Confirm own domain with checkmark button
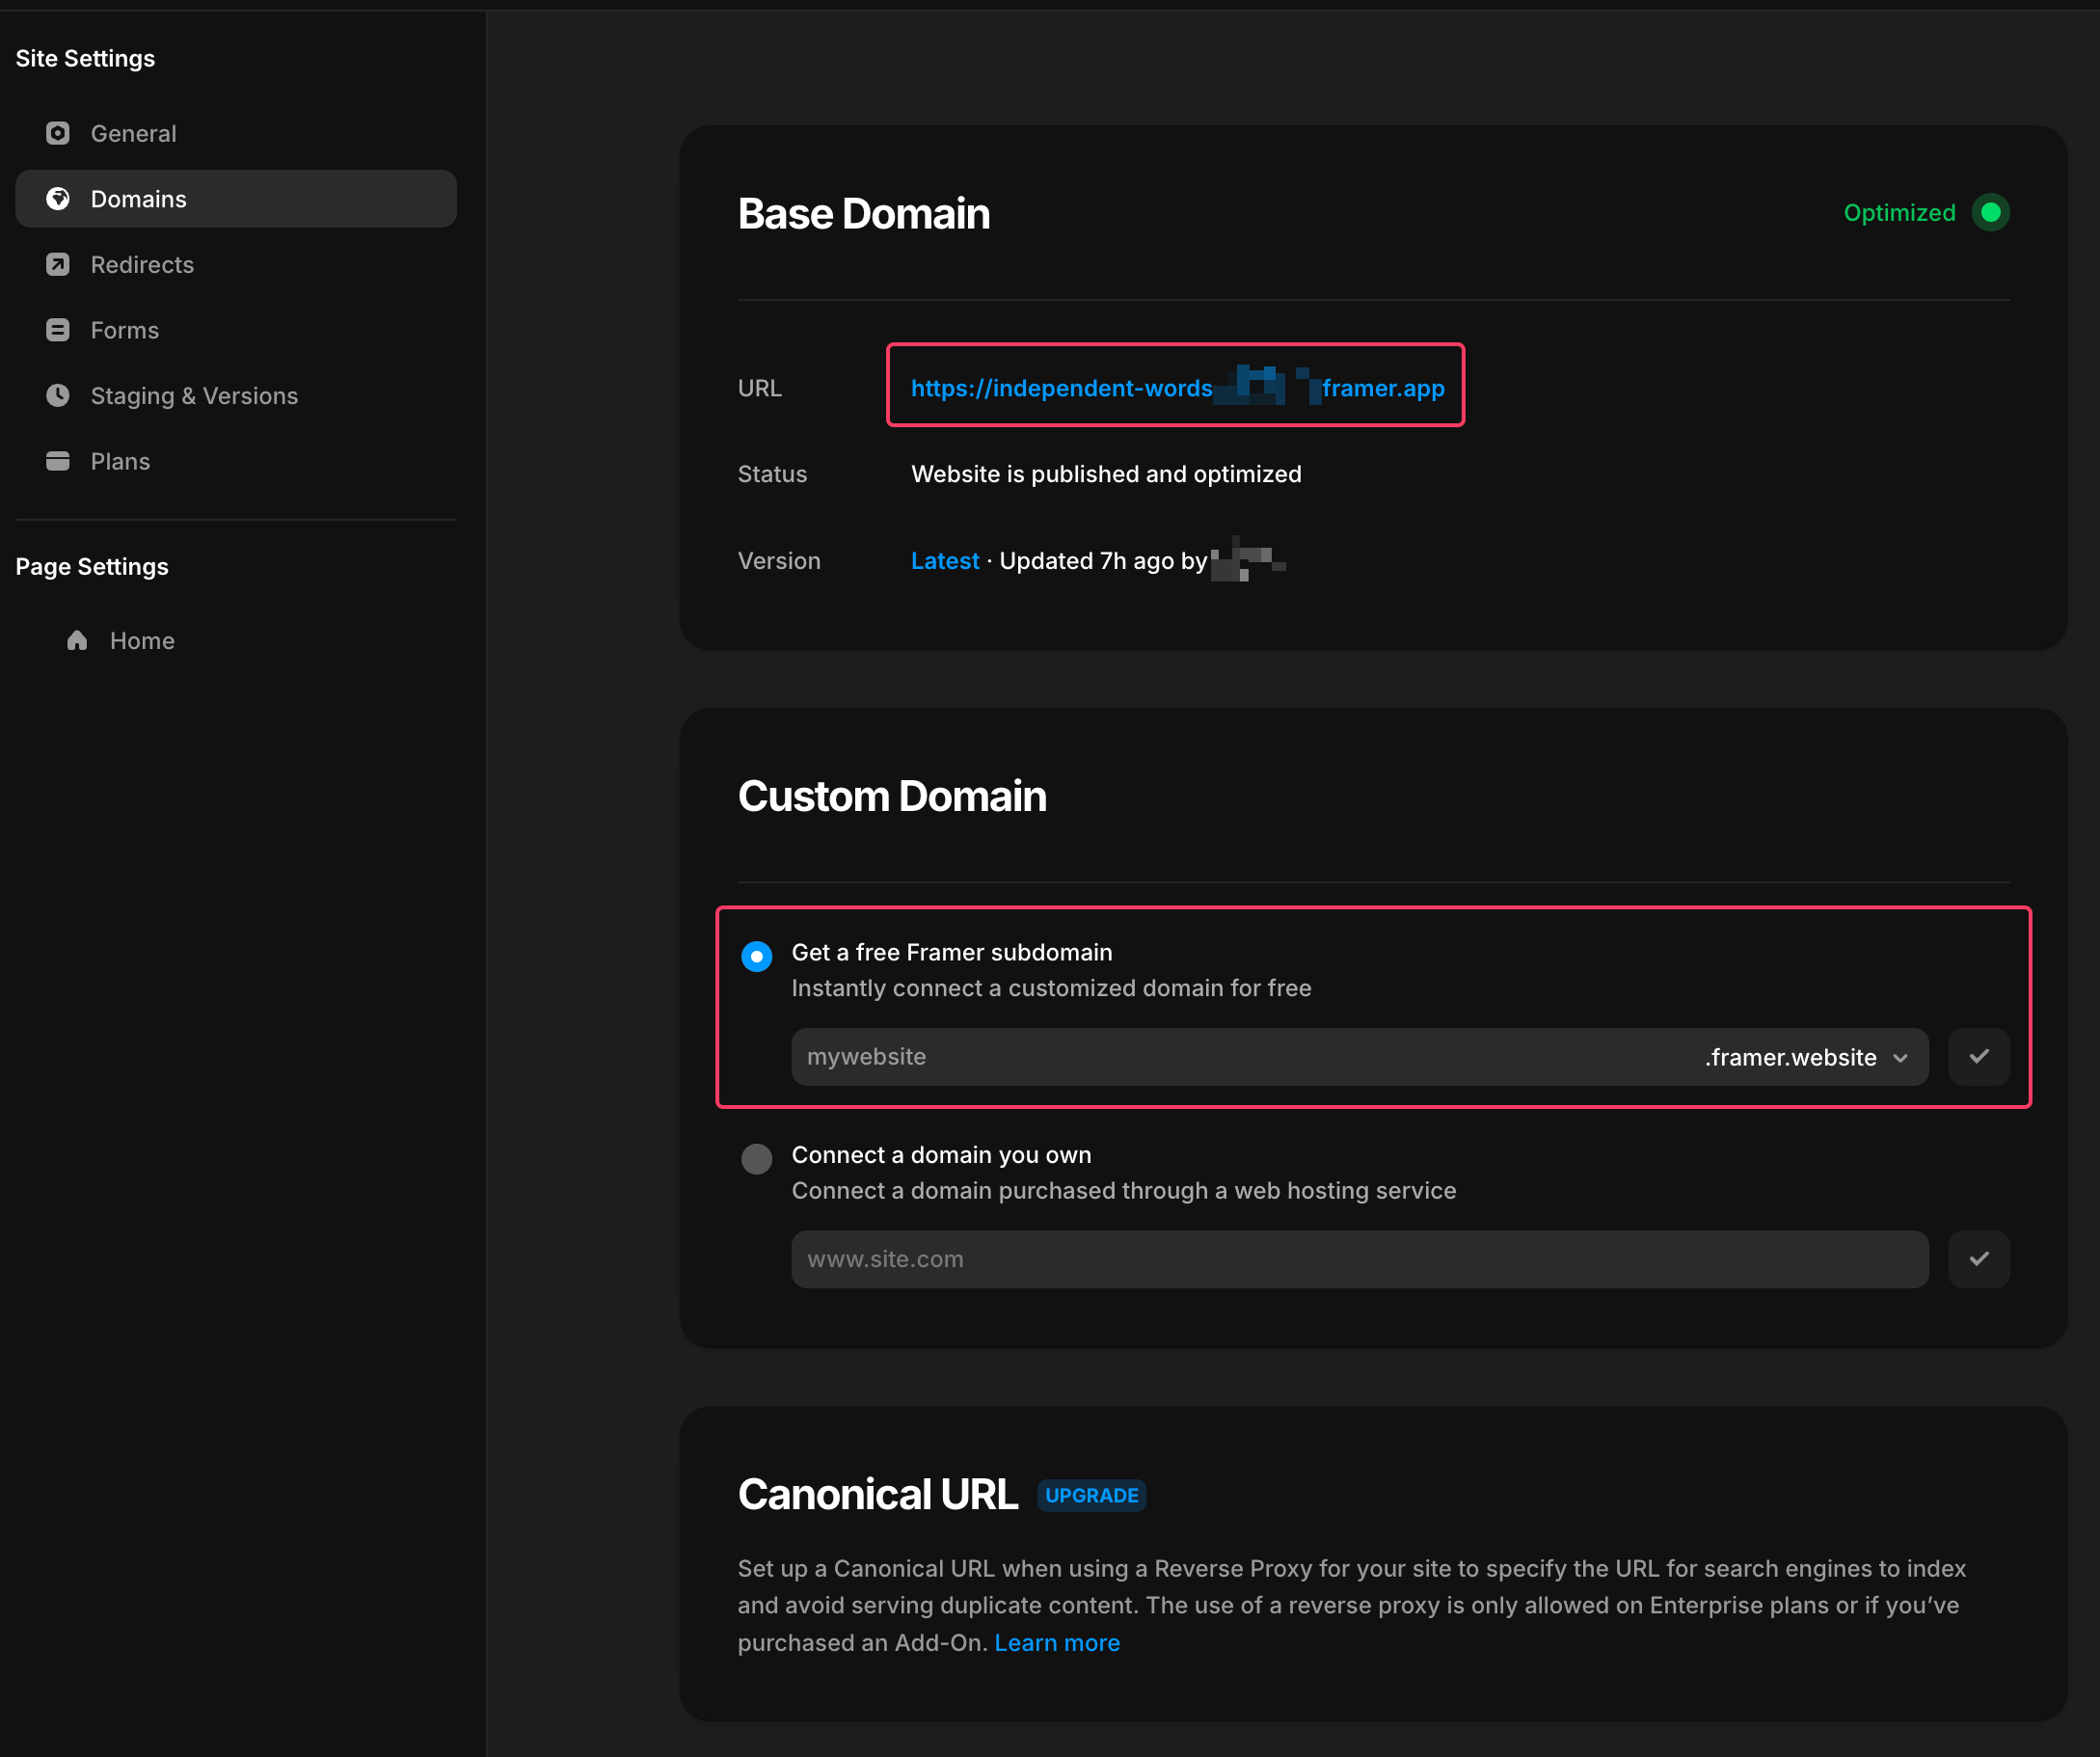2100x1757 pixels. (x=1978, y=1258)
